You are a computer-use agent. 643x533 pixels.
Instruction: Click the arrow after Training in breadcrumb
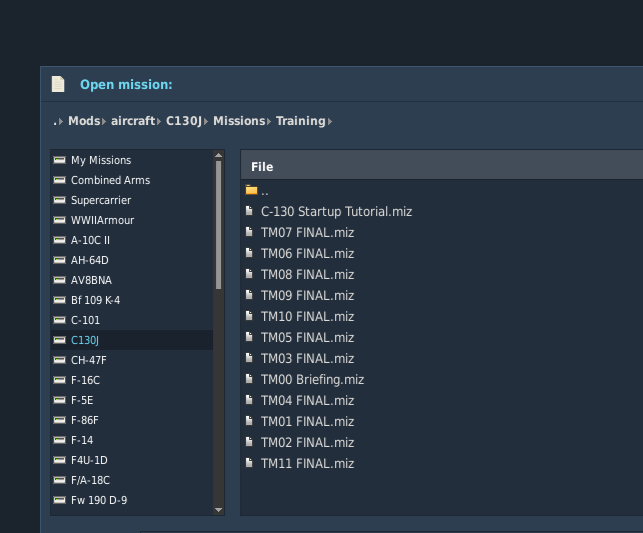point(330,121)
